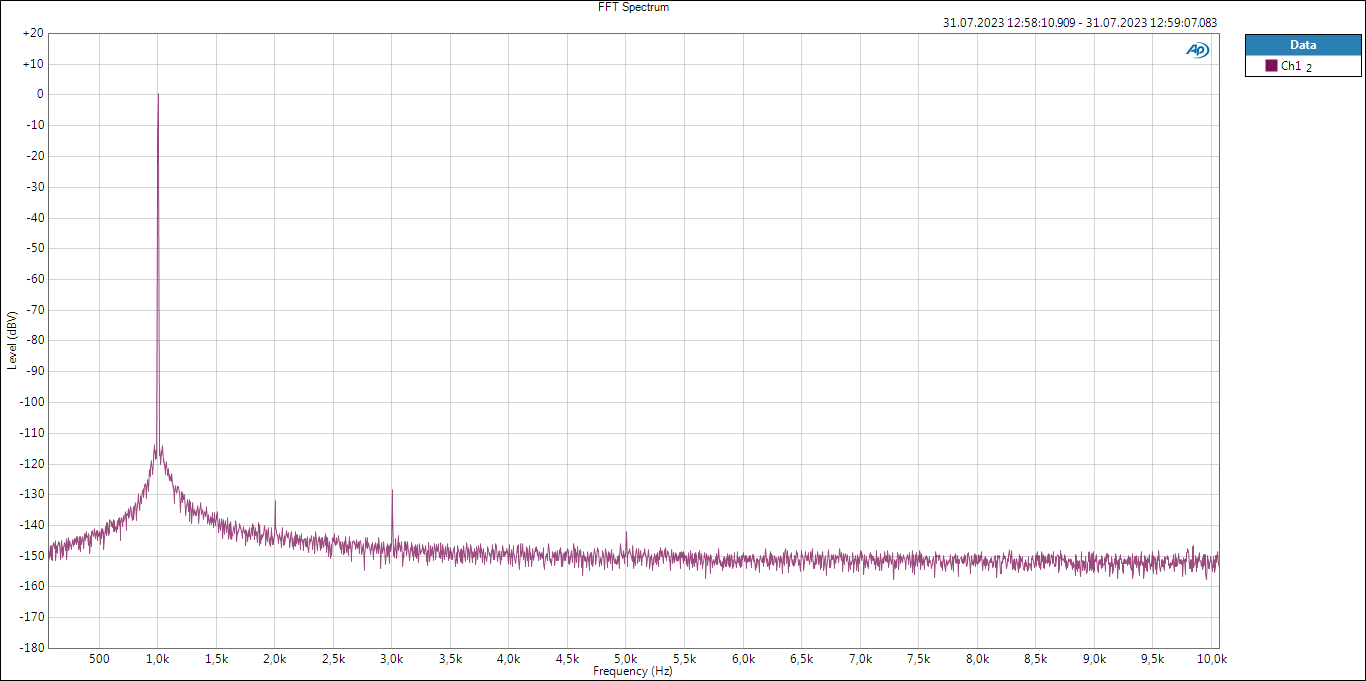Click the 1,0k frequency axis label
The height and width of the screenshot is (681, 1366).
coord(158,659)
